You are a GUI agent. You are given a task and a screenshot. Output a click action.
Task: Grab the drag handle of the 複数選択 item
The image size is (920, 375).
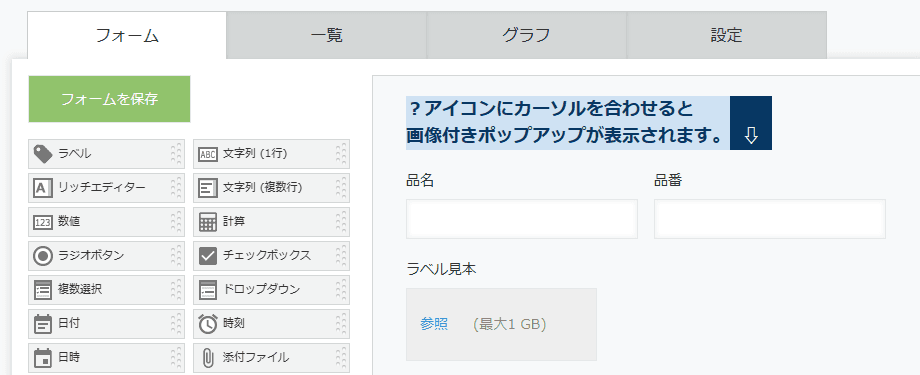point(175,290)
